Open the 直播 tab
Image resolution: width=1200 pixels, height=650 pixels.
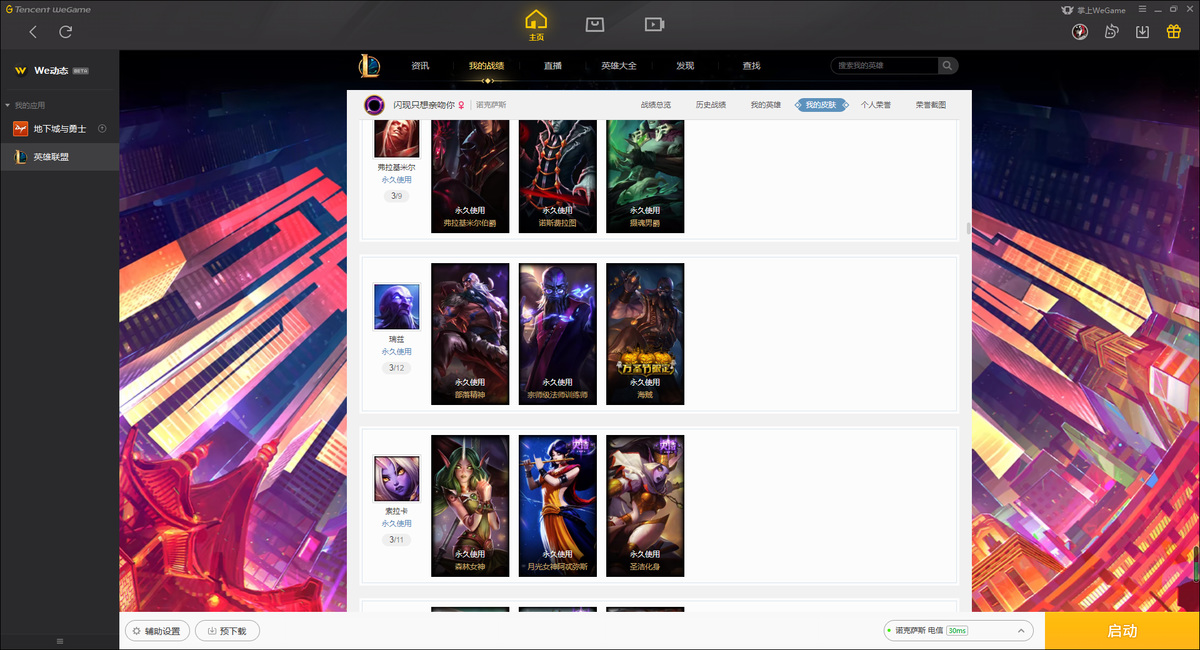pyautogui.click(x=553, y=66)
